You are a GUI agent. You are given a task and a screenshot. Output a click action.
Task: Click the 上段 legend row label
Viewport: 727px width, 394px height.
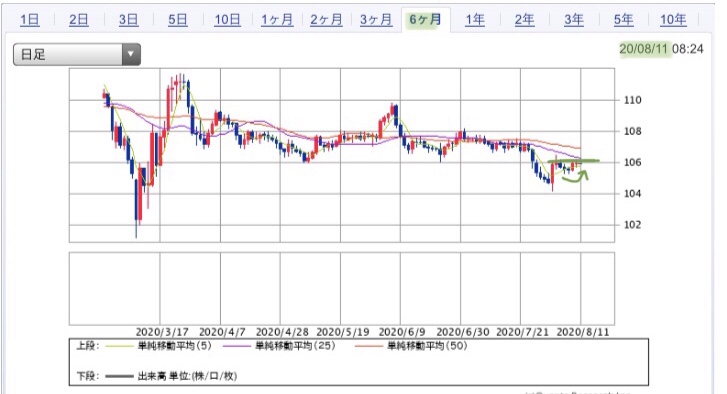(x=88, y=346)
